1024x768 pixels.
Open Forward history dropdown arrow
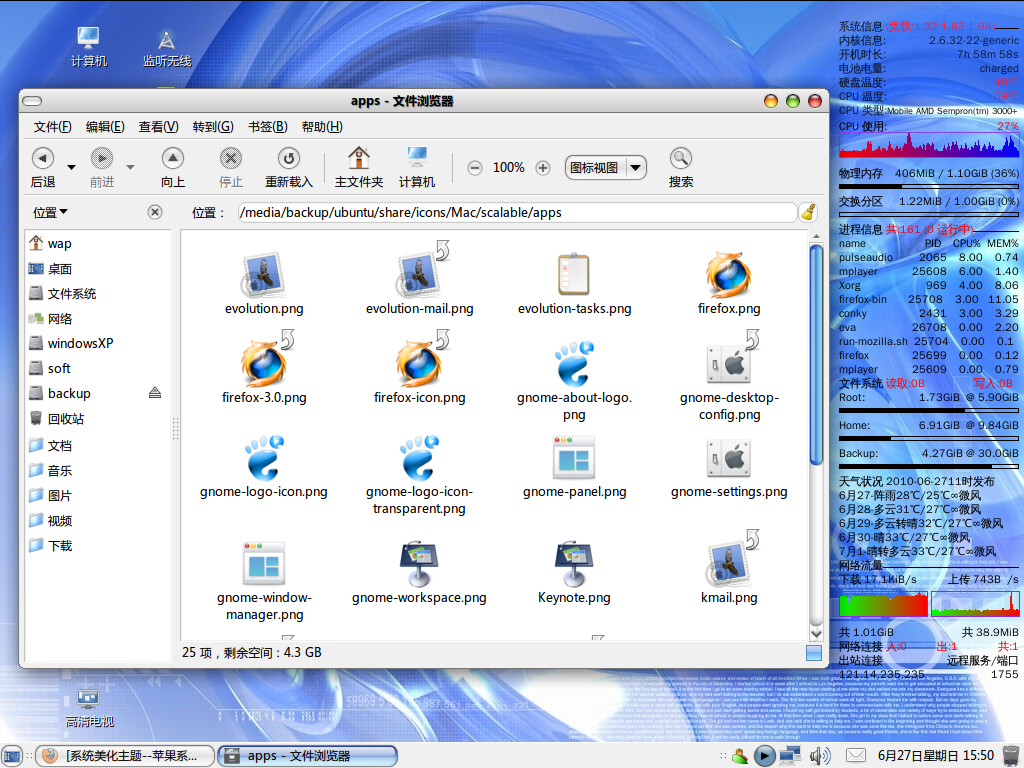pyautogui.click(x=131, y=167)
